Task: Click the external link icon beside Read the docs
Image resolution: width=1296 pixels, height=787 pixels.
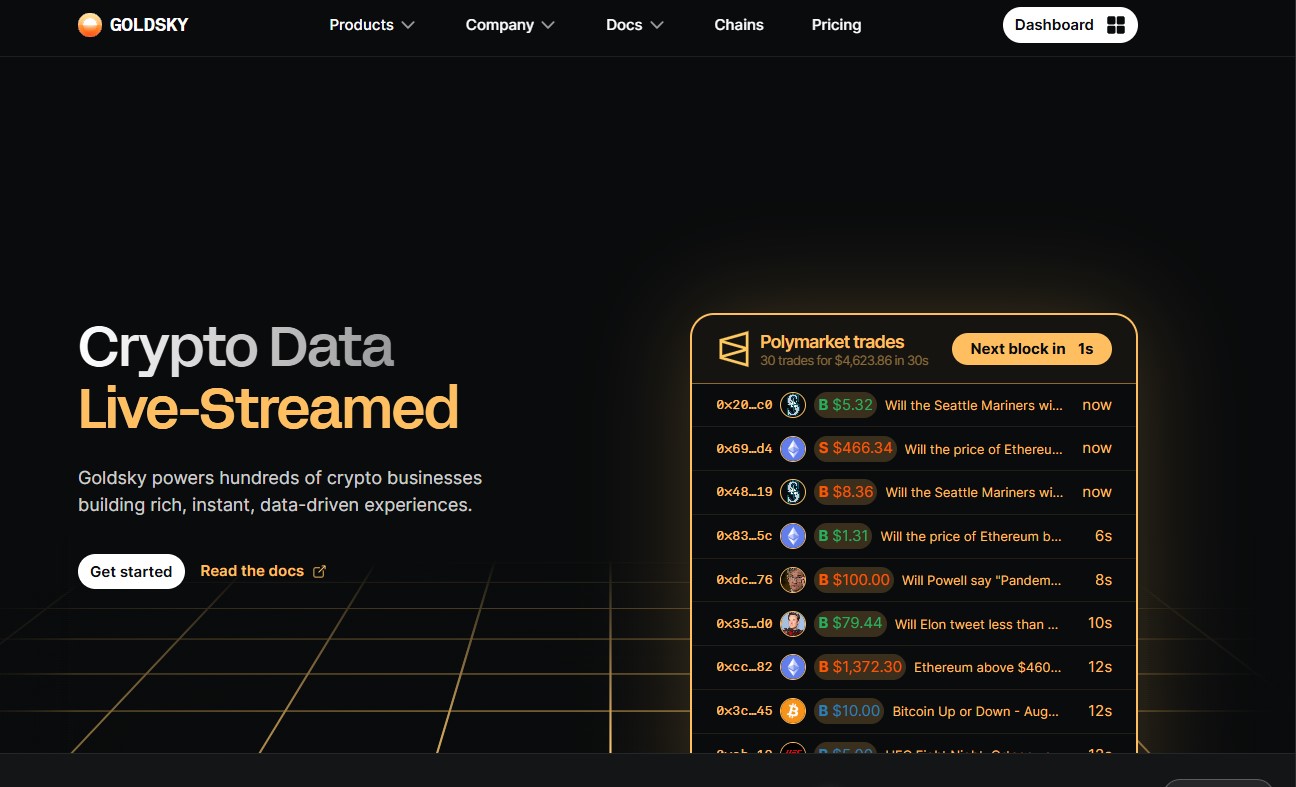Action: pyautogui.click(x=320, y=571)
